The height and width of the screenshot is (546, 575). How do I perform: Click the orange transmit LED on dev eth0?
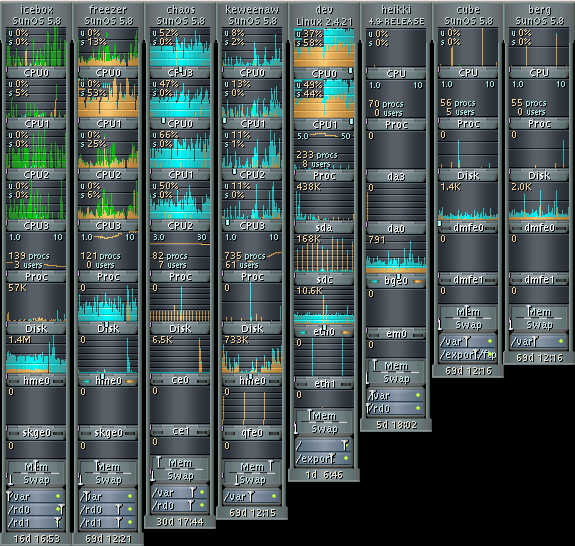click(346, 332)
